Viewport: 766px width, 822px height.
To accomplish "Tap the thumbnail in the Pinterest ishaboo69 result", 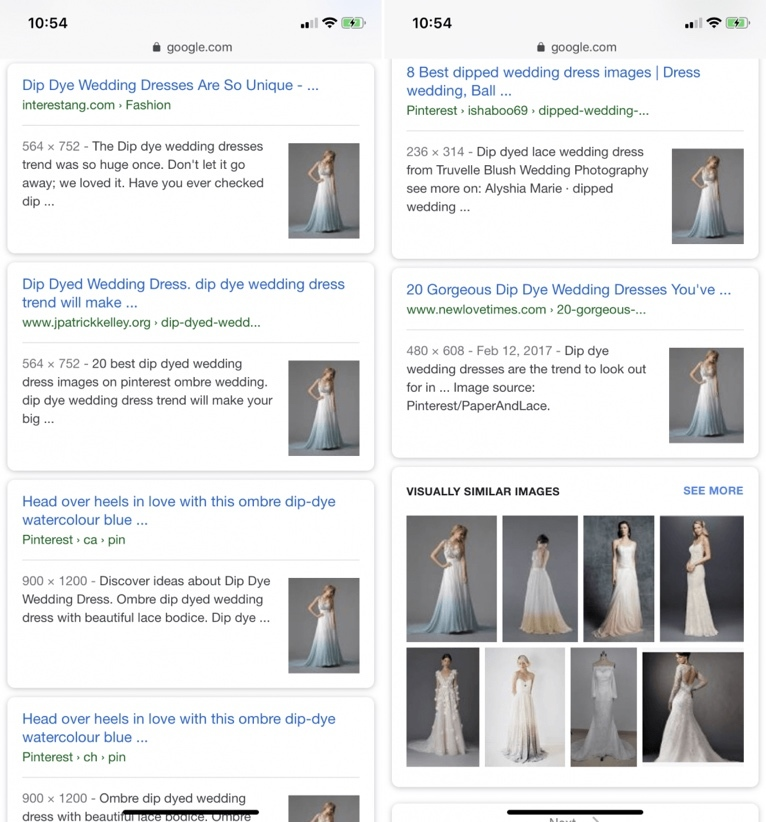I will tap(707, 196).
